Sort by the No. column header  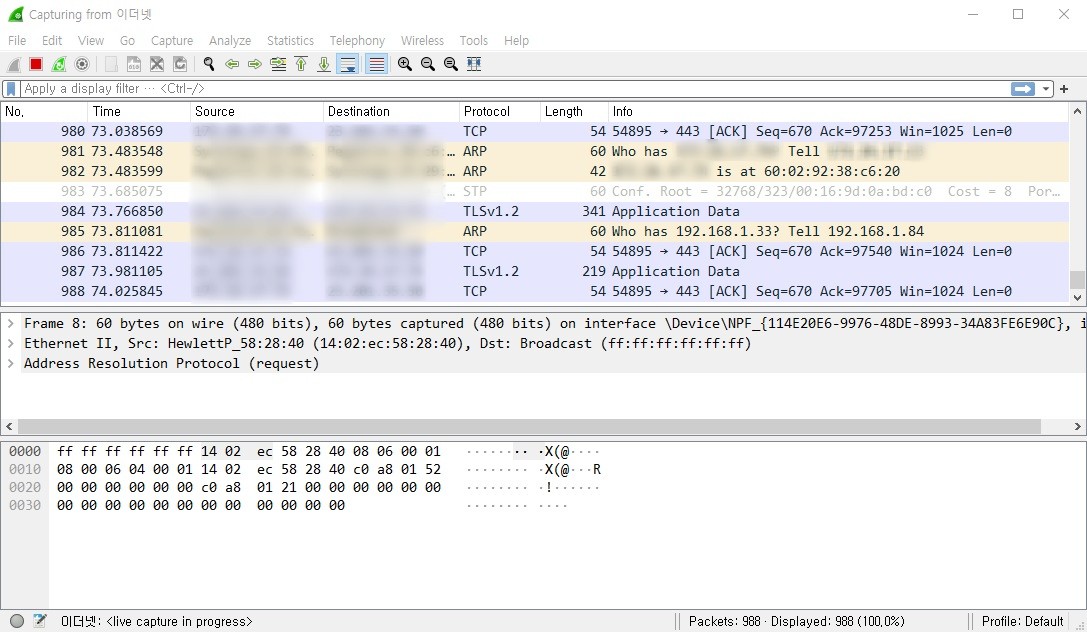(44, 112)
